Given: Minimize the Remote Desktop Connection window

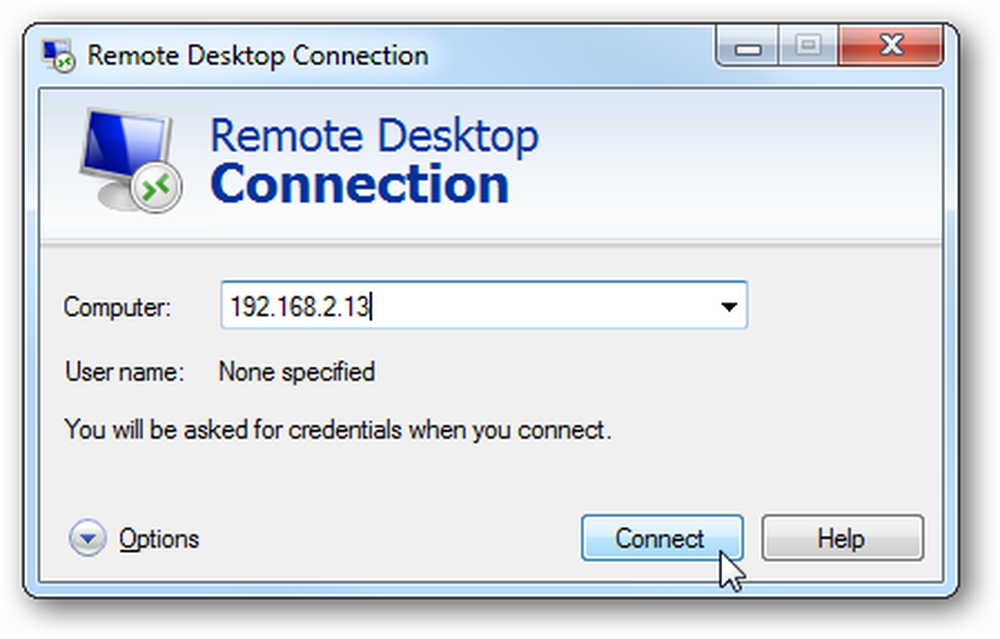Looking at the screenshot, I should 747,46.
